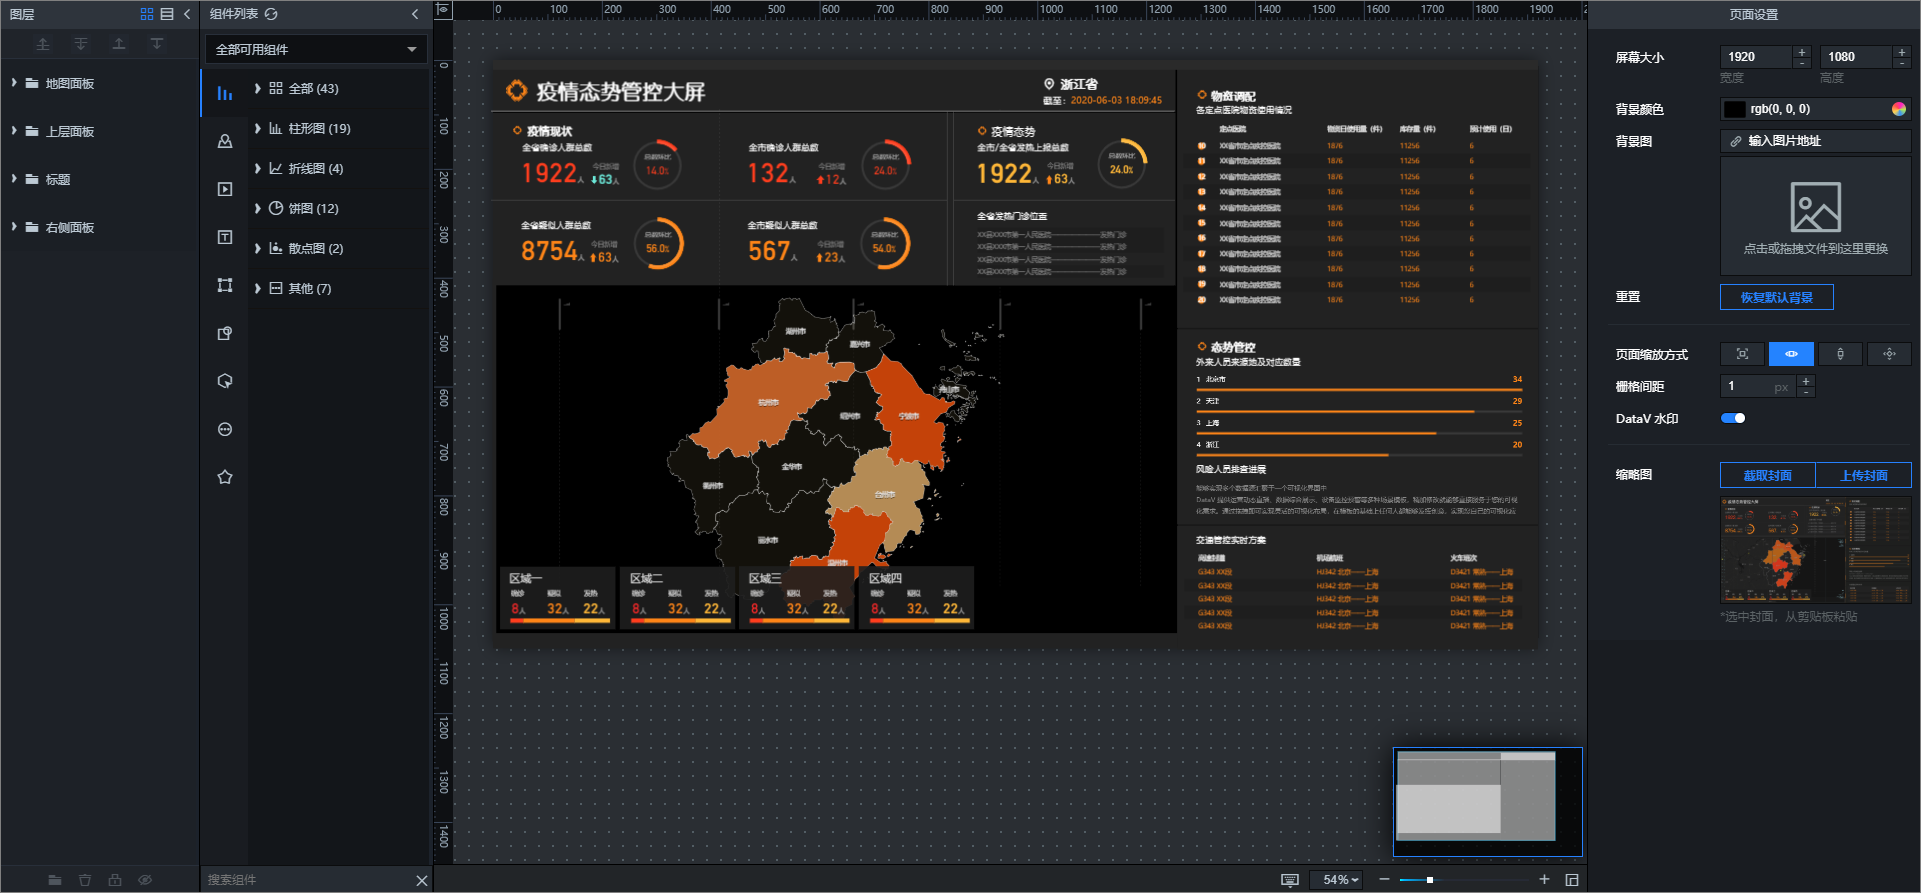Viewport: 1921px width, 893px height.
Task: Collapse the 组件列表 panel with arrow
Action: (x=415, y=14)
